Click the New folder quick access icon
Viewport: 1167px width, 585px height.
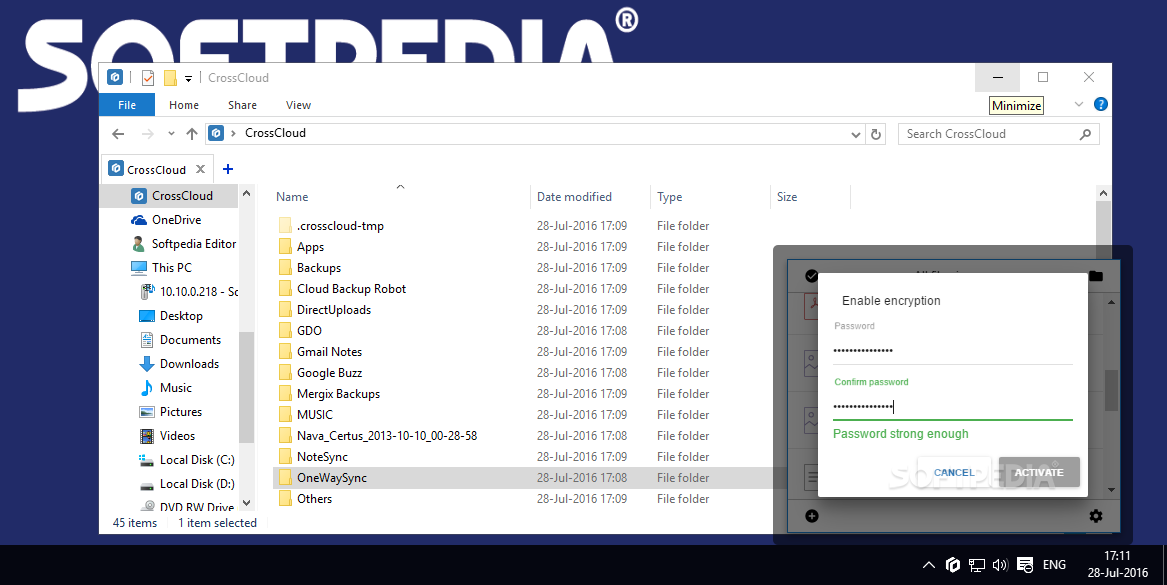[170, 77]
